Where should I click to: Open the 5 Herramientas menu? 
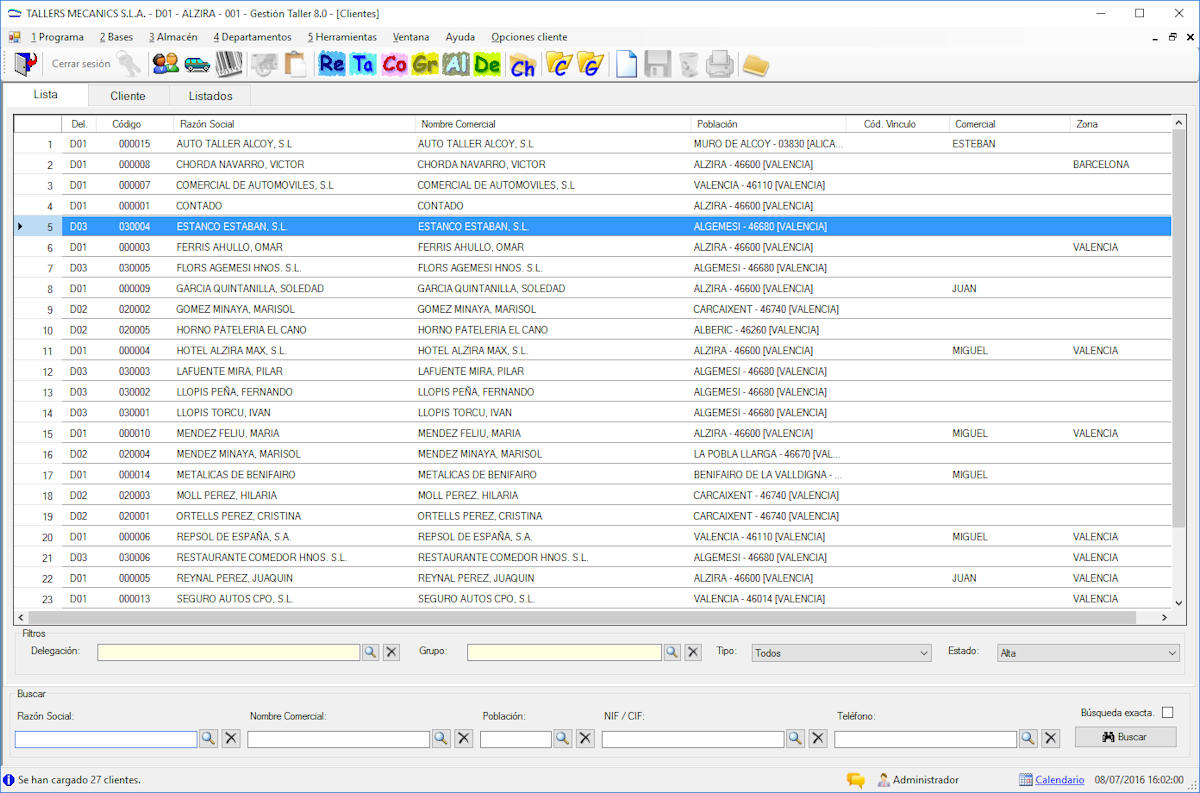click(342, 37)
